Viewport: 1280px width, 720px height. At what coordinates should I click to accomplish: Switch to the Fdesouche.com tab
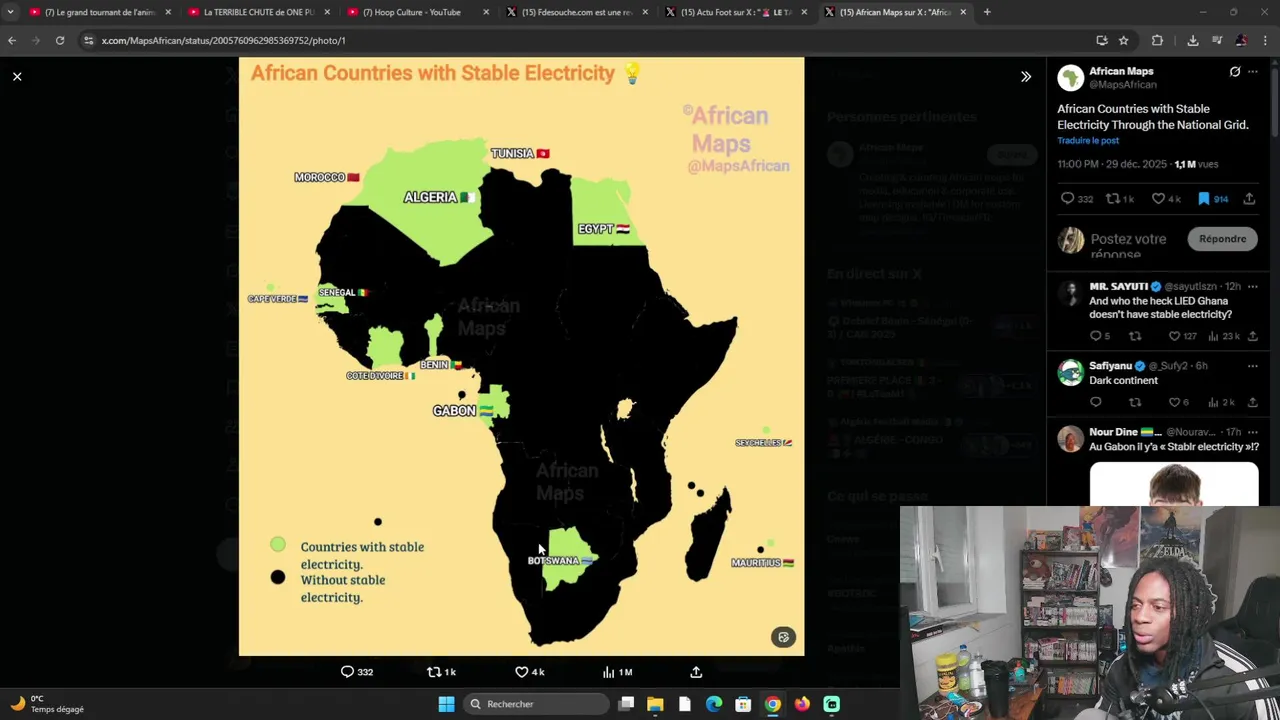[577, 12]
